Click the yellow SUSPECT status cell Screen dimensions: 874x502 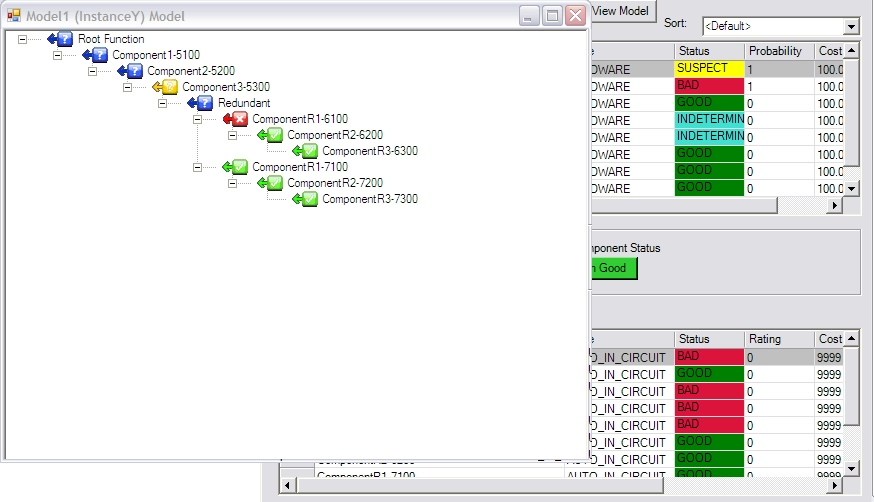(x=709, y=69)
